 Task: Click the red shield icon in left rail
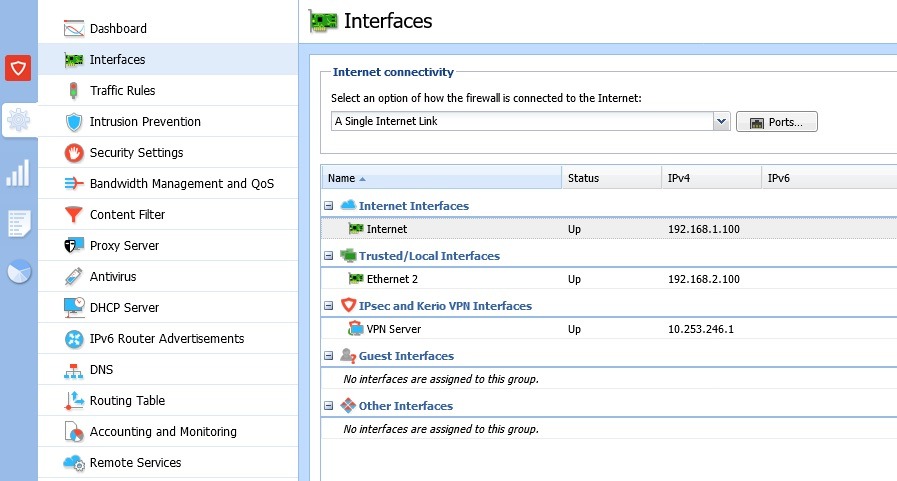[18, 68]
